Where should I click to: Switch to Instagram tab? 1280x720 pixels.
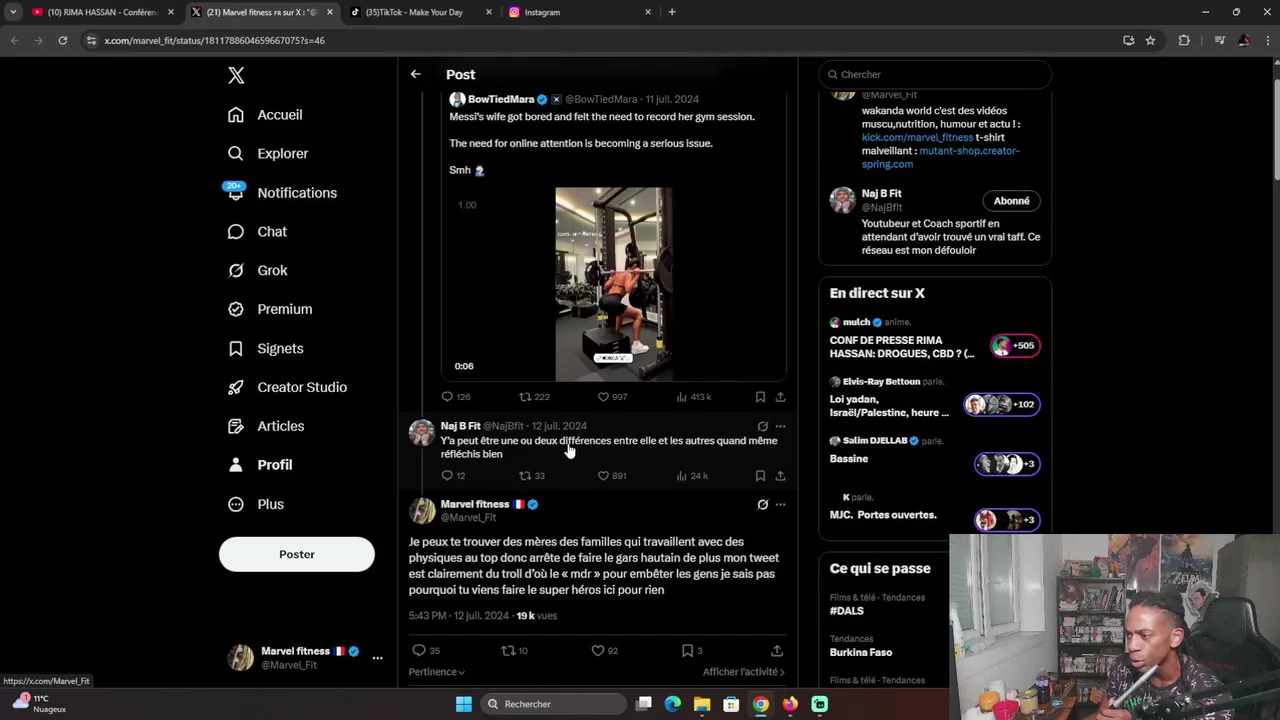pos(579,12)
